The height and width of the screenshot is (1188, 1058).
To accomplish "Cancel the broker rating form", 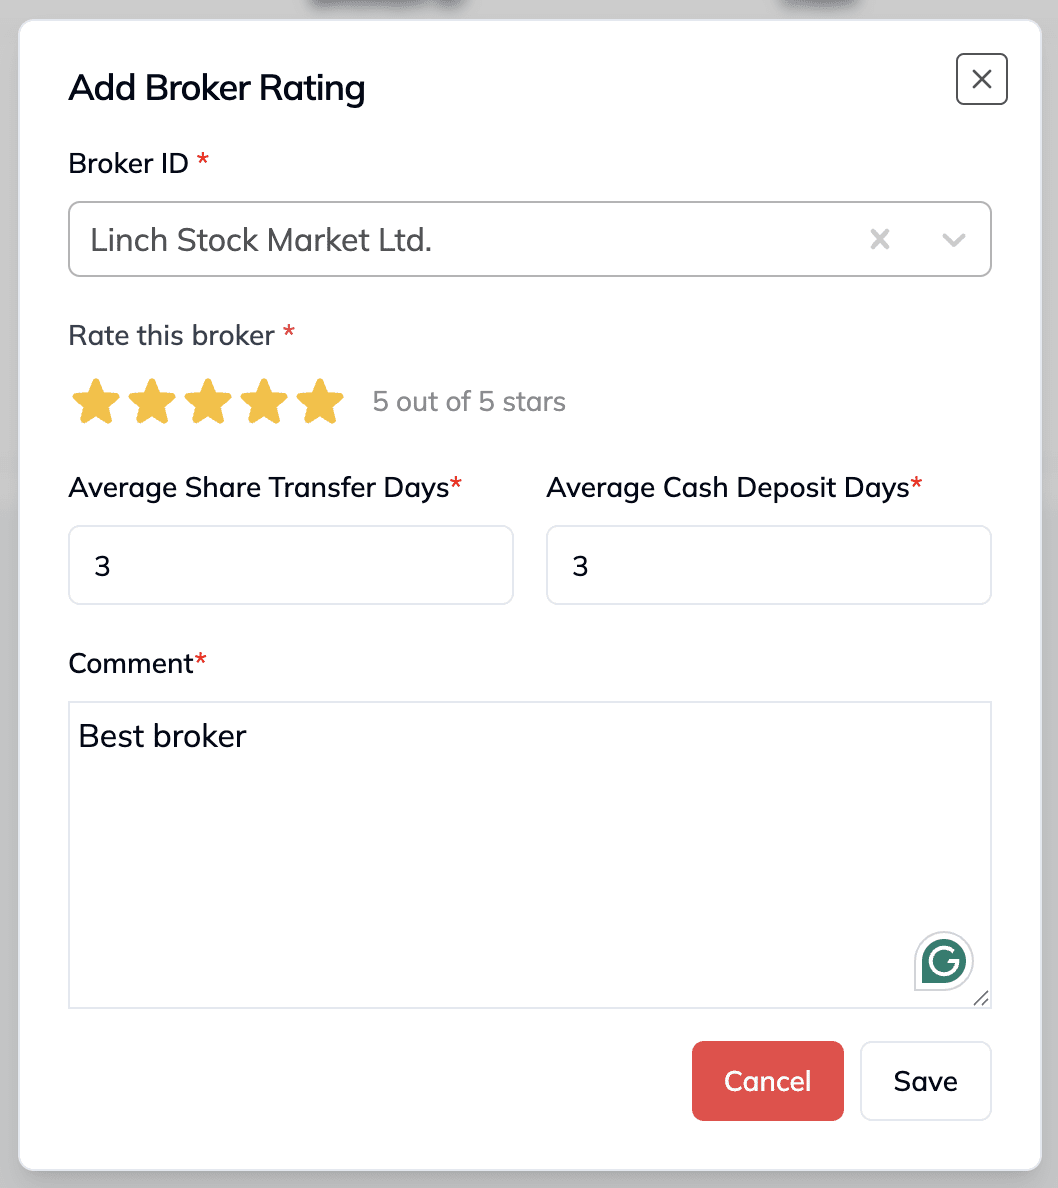I will pyautogui.click(x=768, y=1081).
